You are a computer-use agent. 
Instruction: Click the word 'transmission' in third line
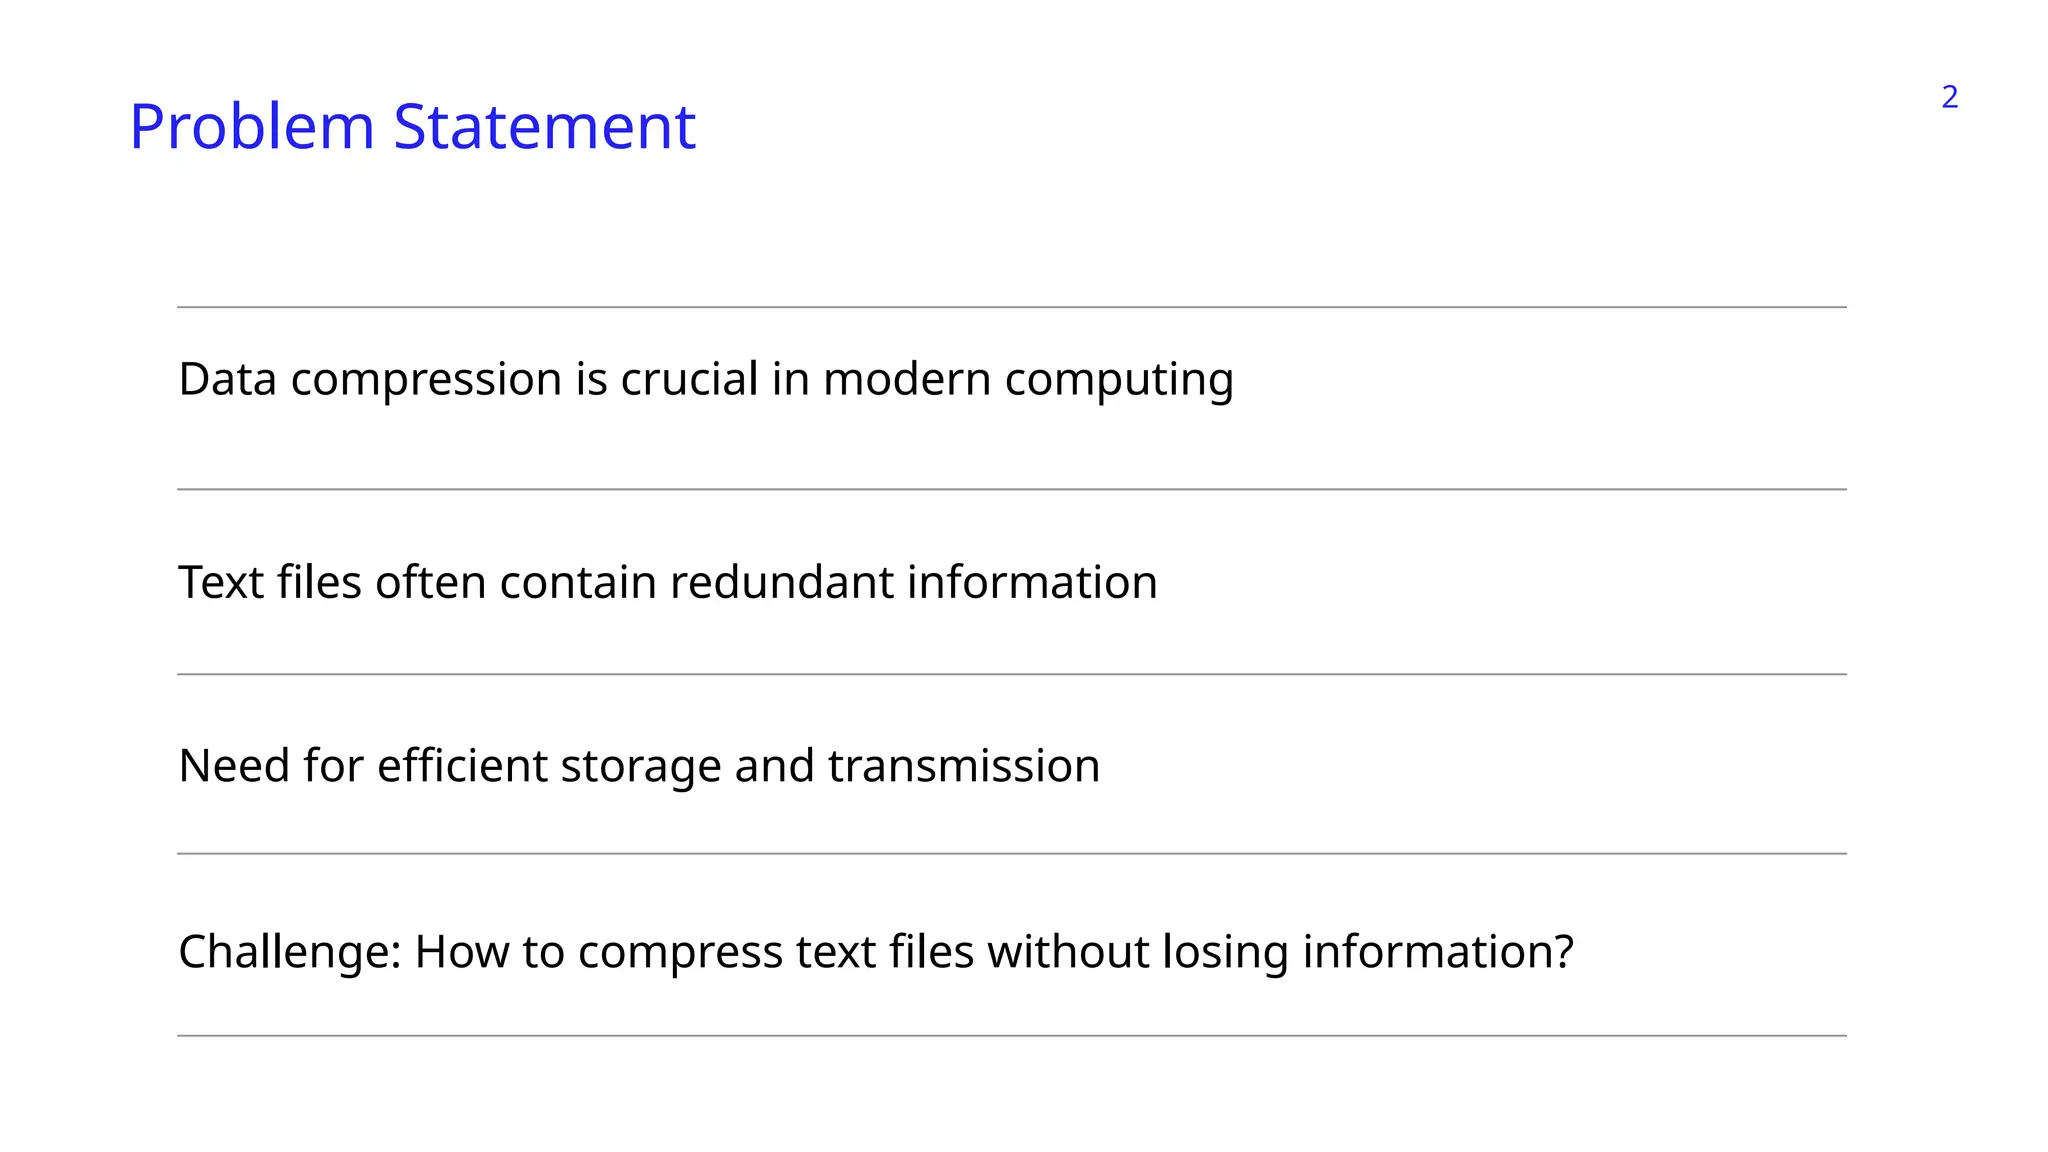point(963,766)
